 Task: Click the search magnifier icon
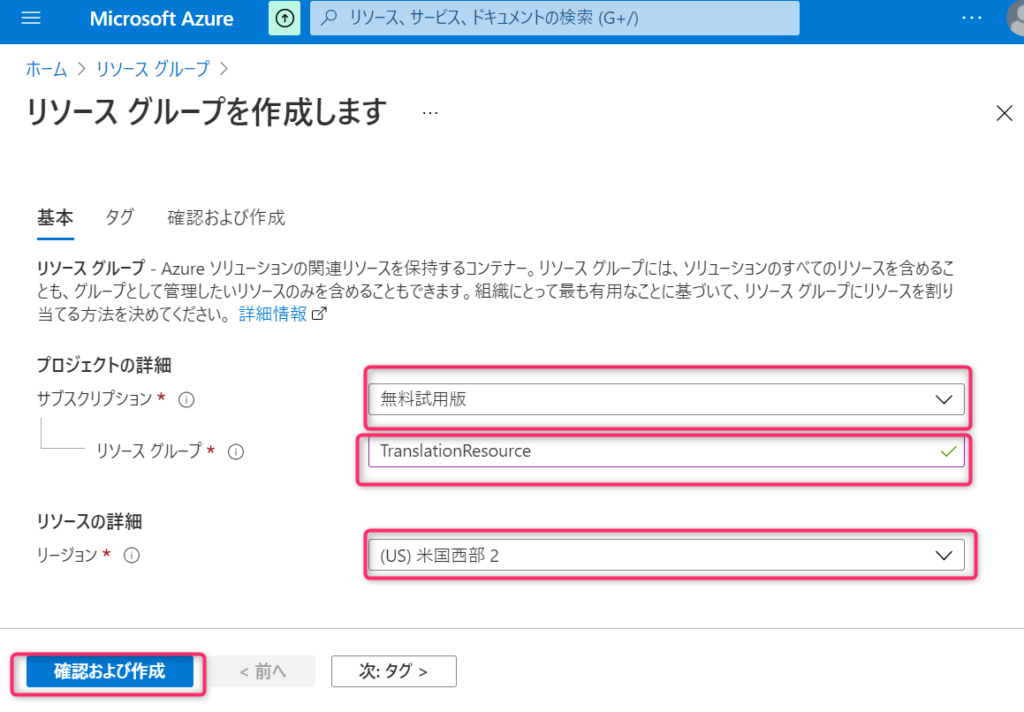pyautogui.click(x=329, y=18)
